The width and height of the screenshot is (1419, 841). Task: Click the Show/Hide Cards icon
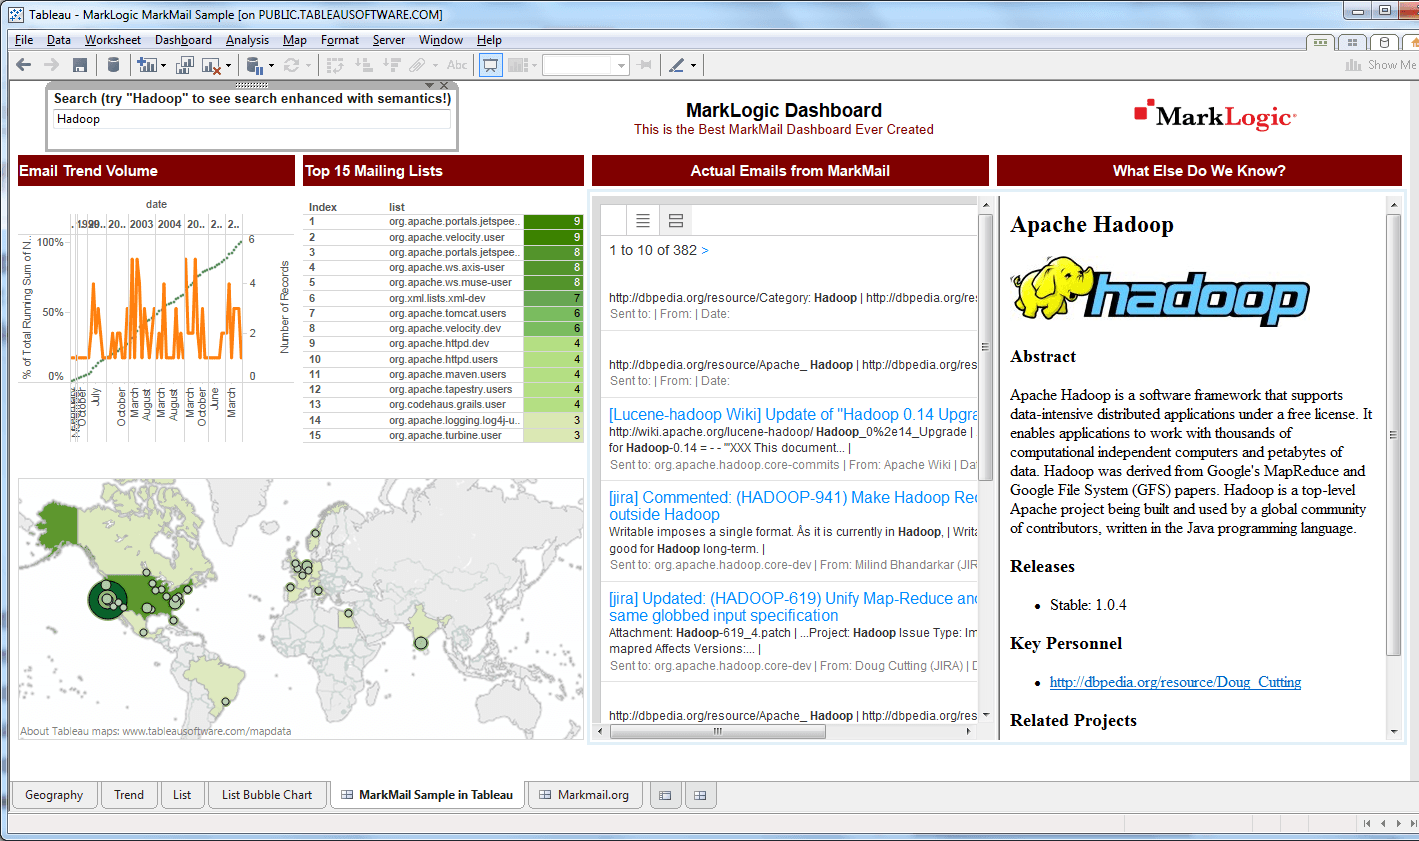517,65
